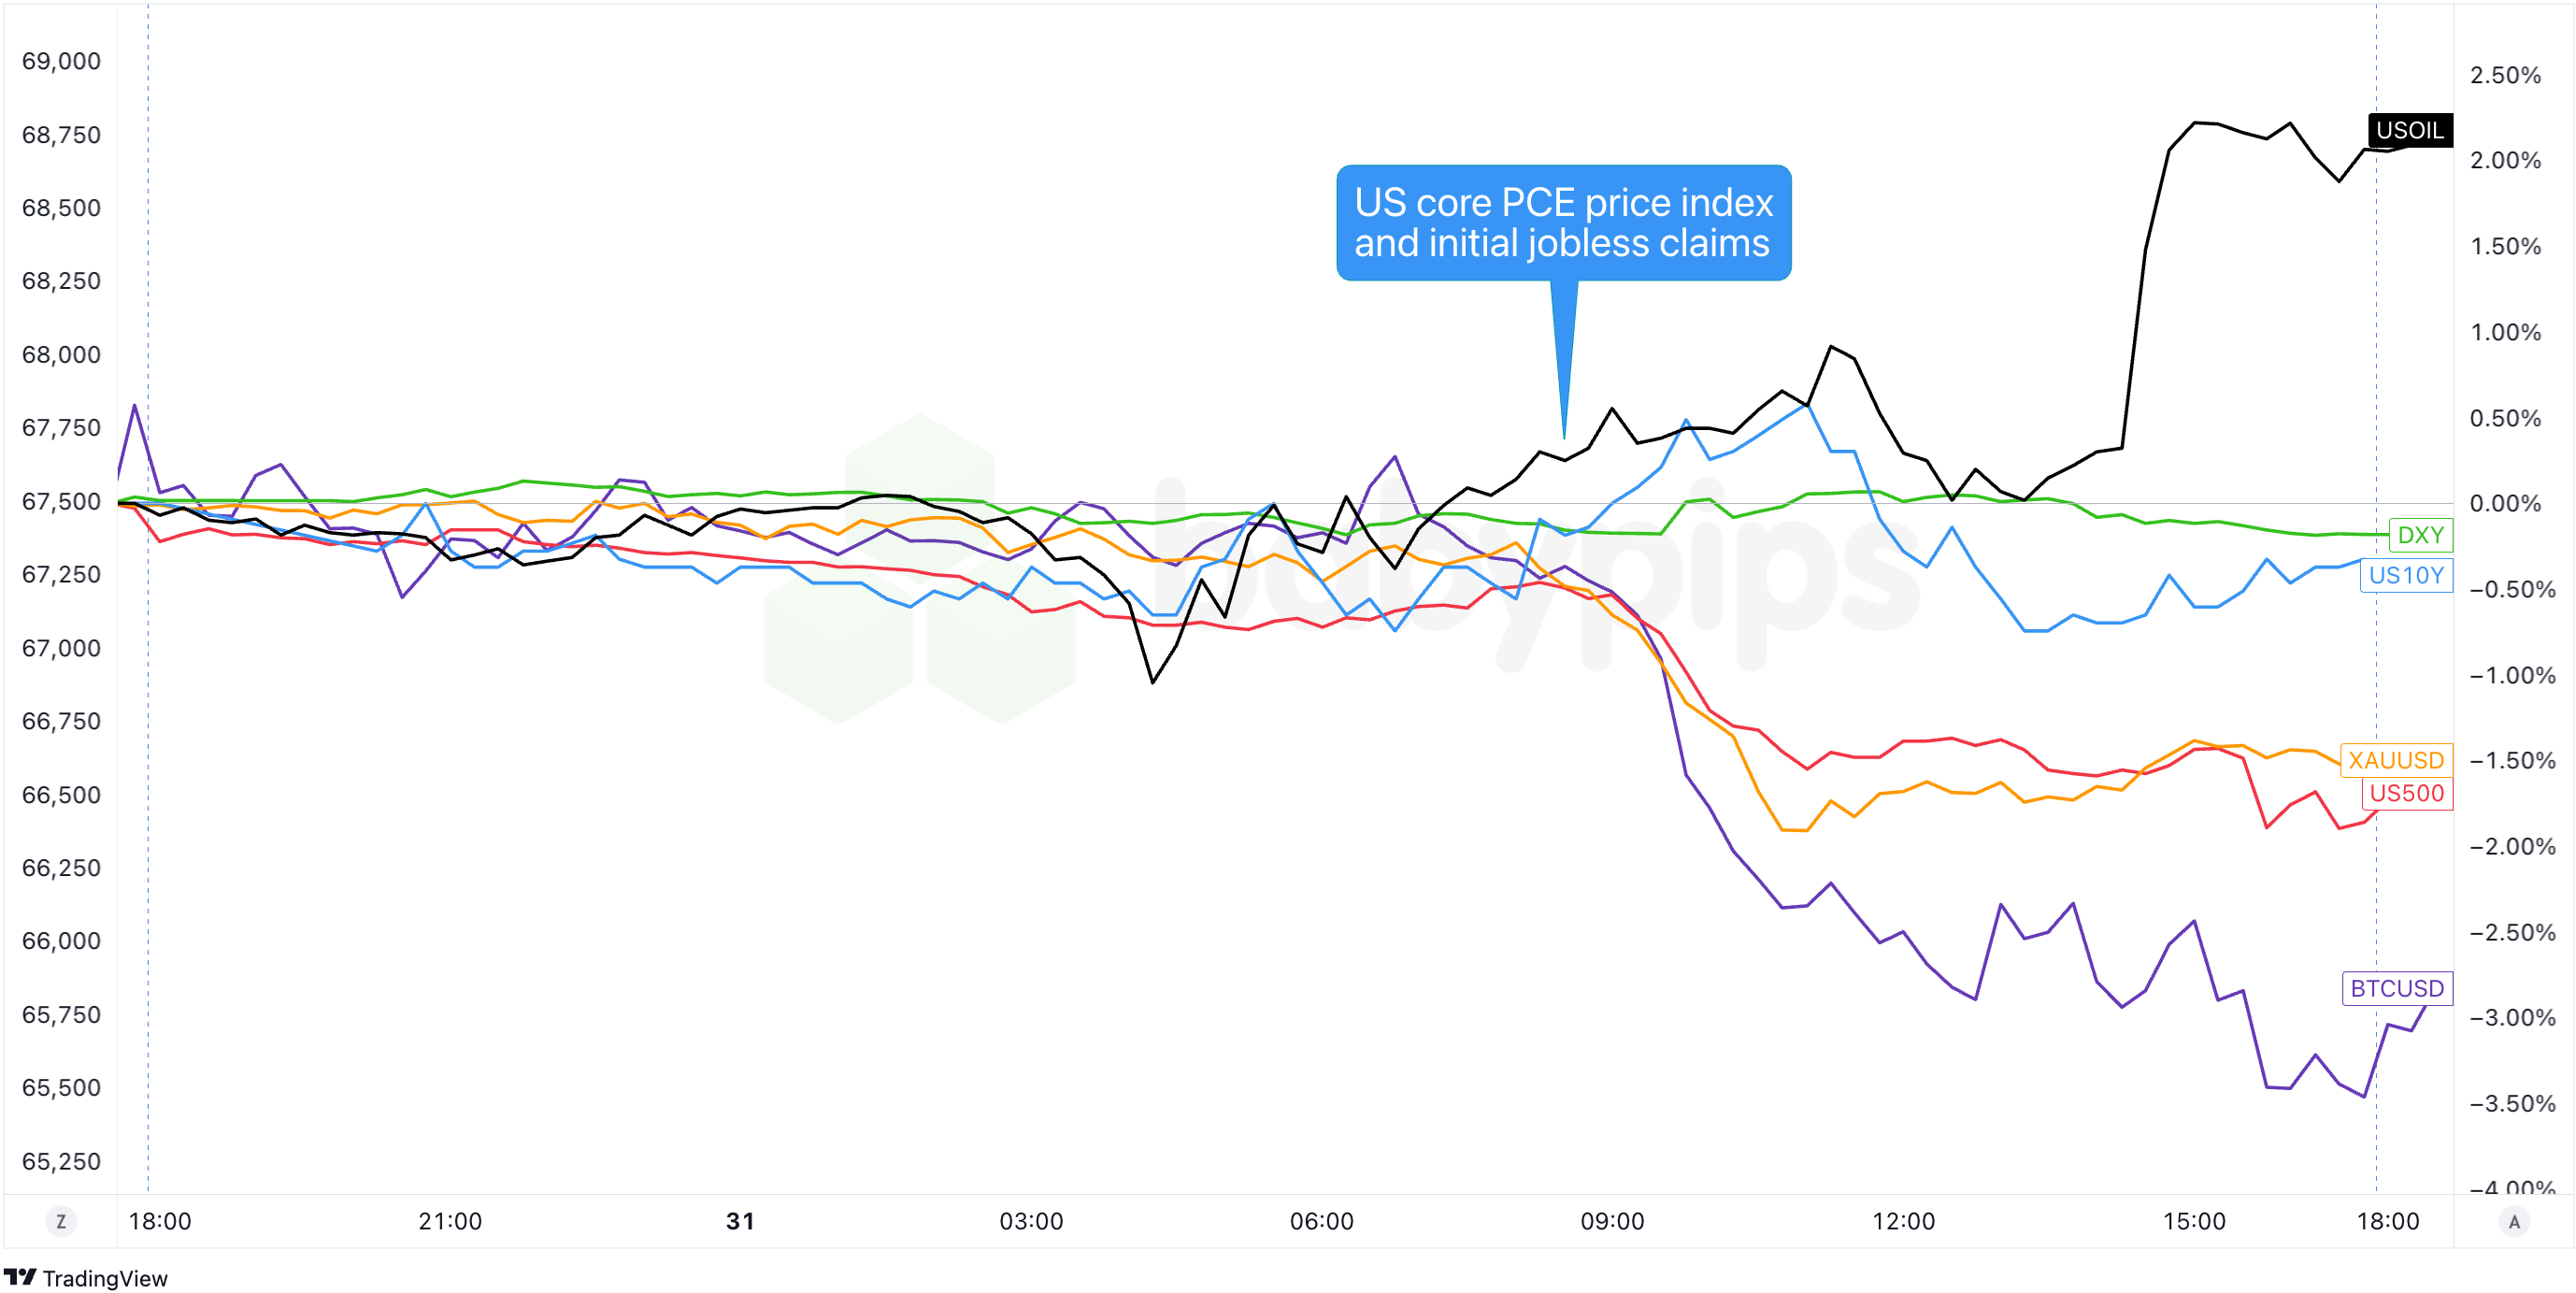Click the timezone Z button

(61, 1221)
